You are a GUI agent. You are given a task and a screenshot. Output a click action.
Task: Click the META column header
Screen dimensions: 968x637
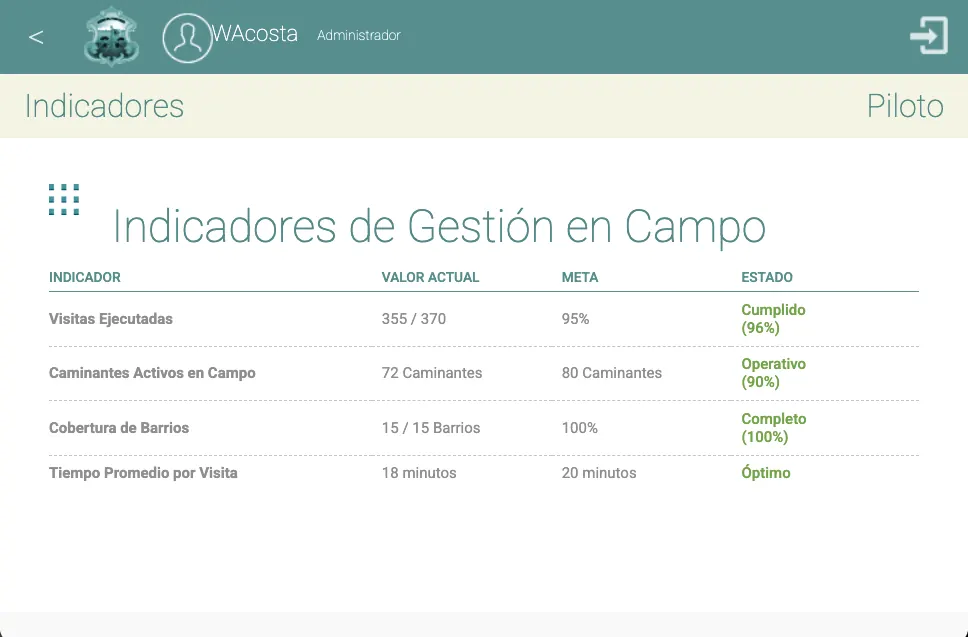pos(580,277)
